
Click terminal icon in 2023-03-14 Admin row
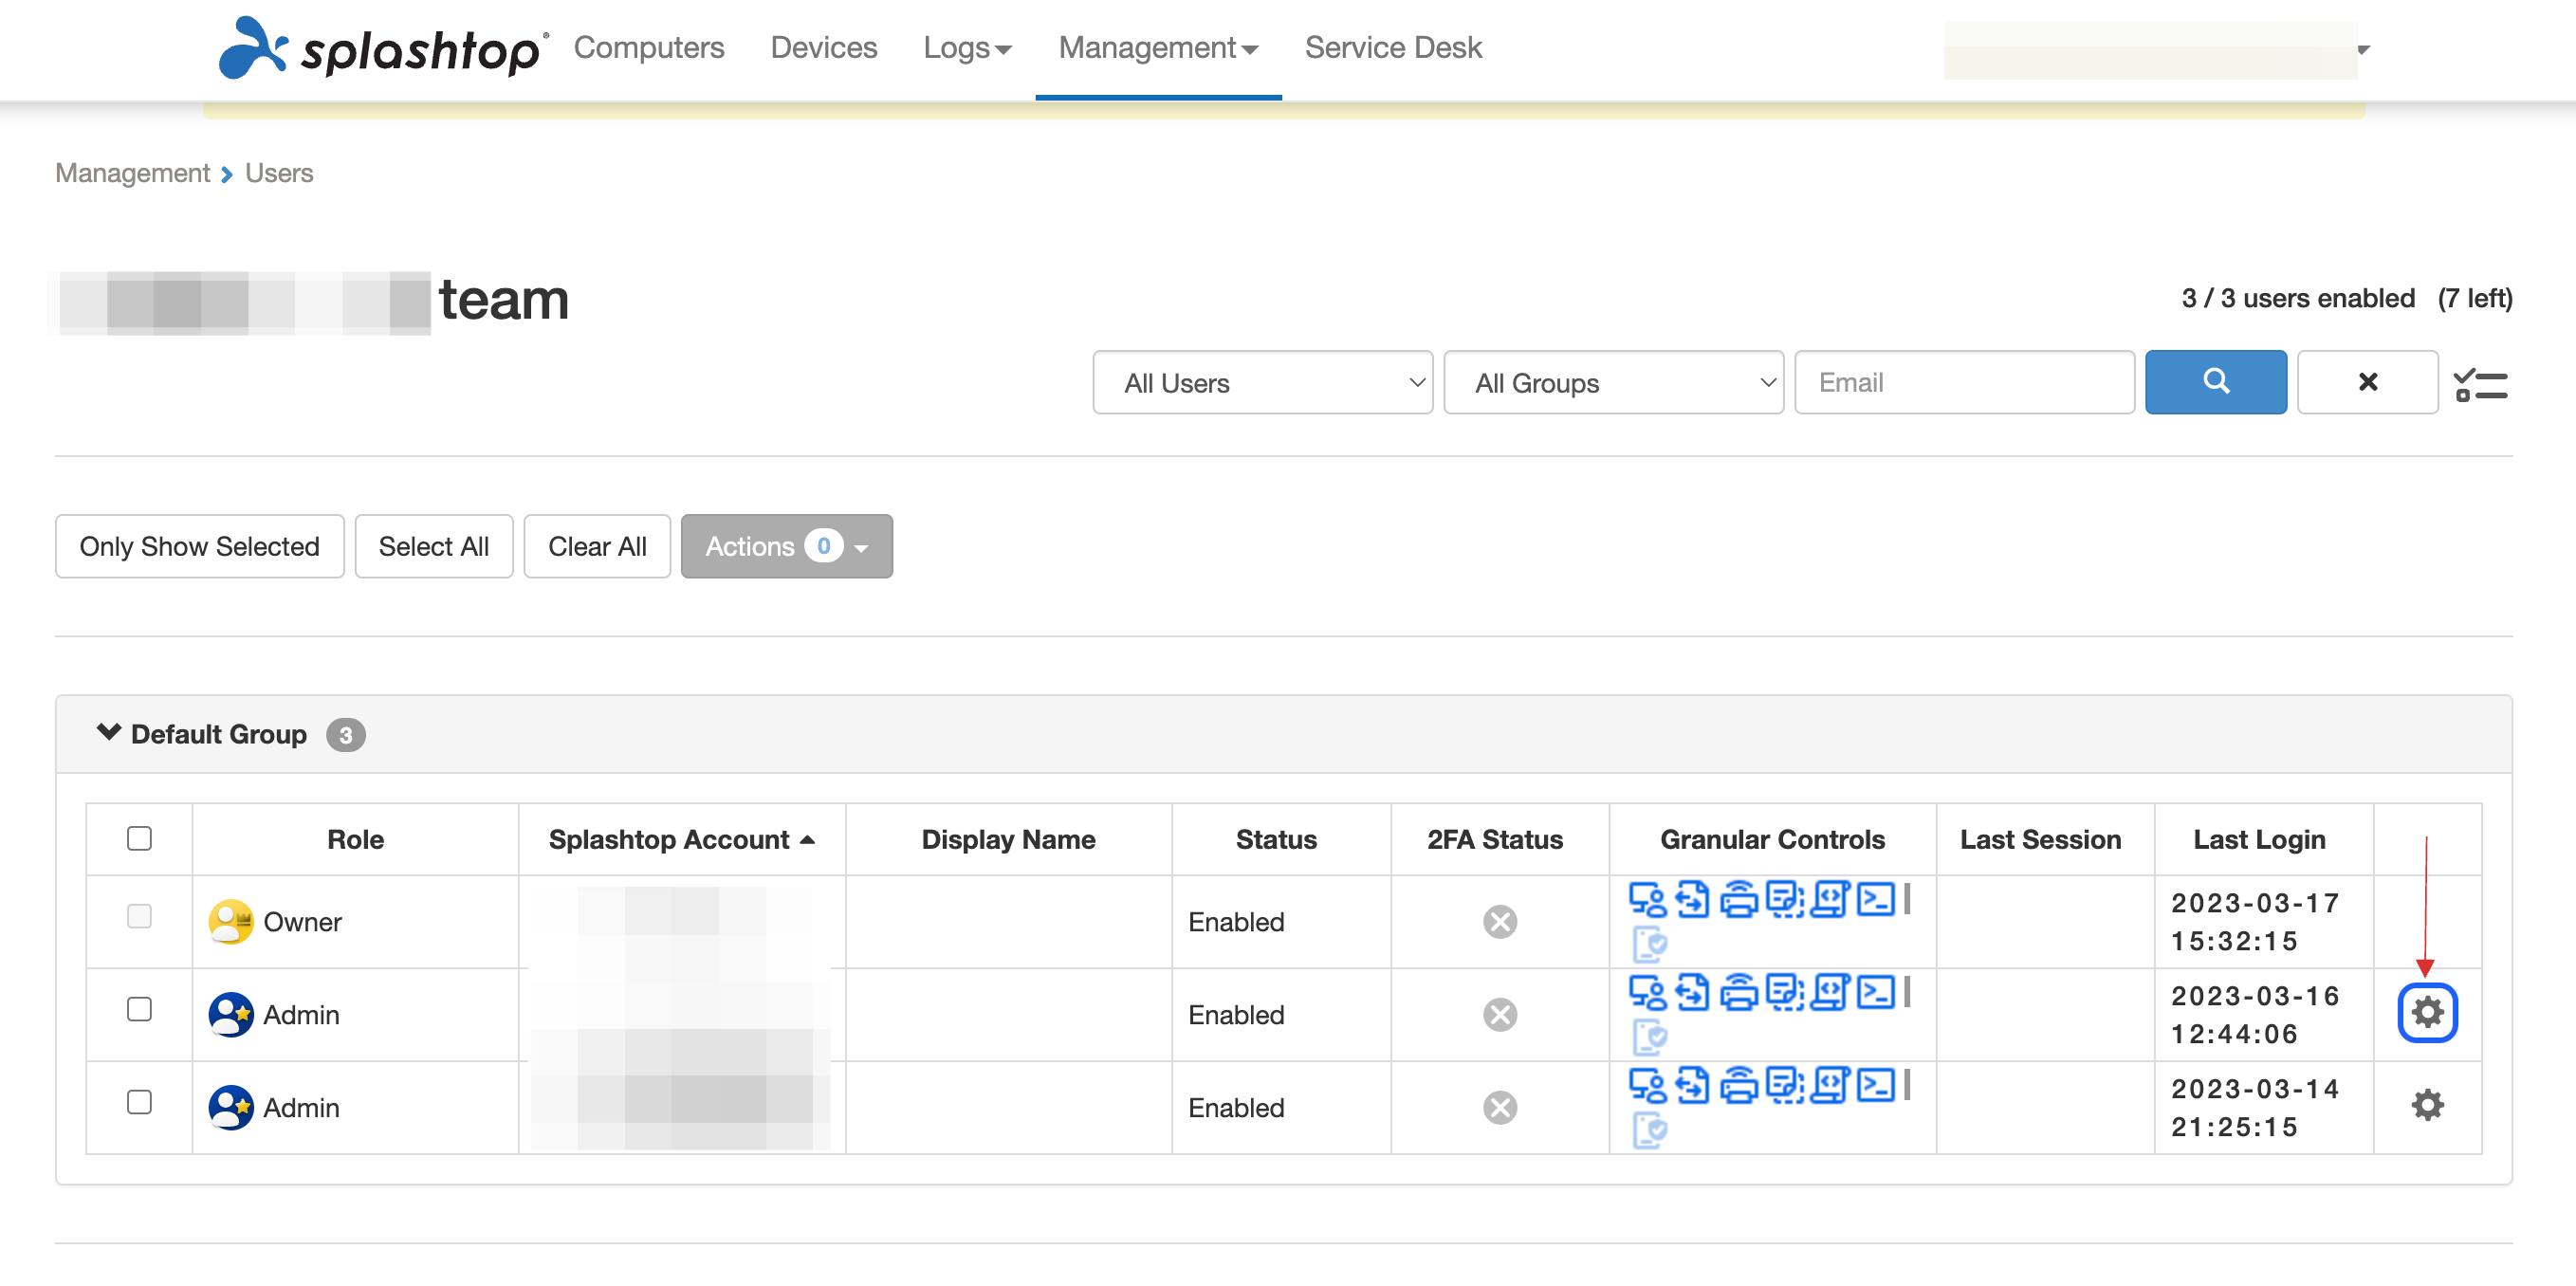pyautogui.click(x=1875, y=1085)
